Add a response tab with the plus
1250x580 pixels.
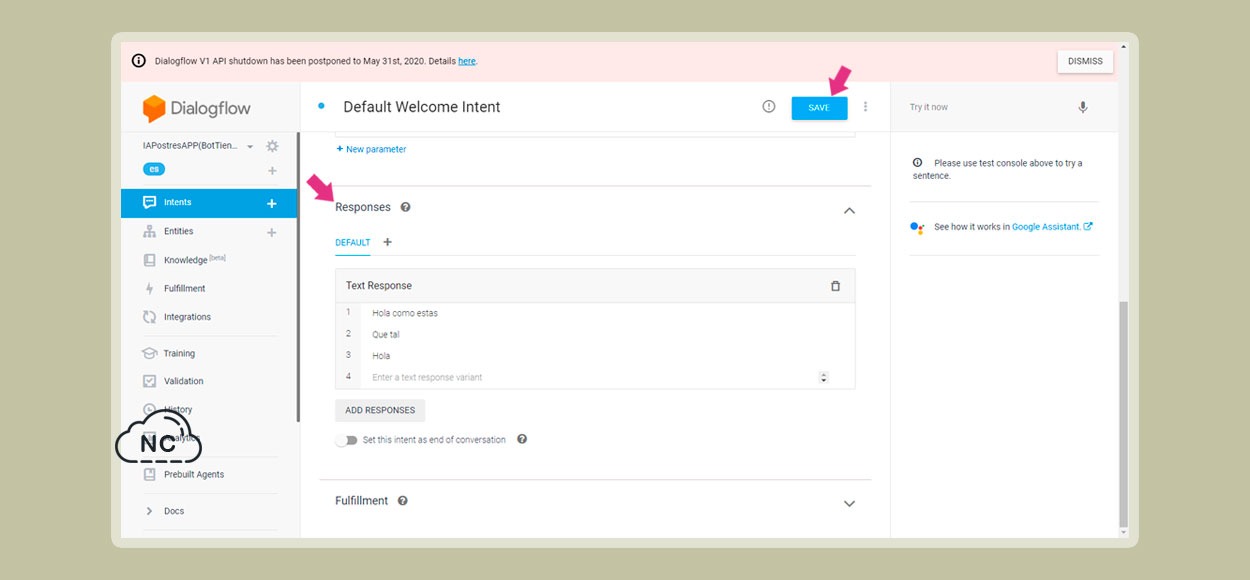coord(388,242)
